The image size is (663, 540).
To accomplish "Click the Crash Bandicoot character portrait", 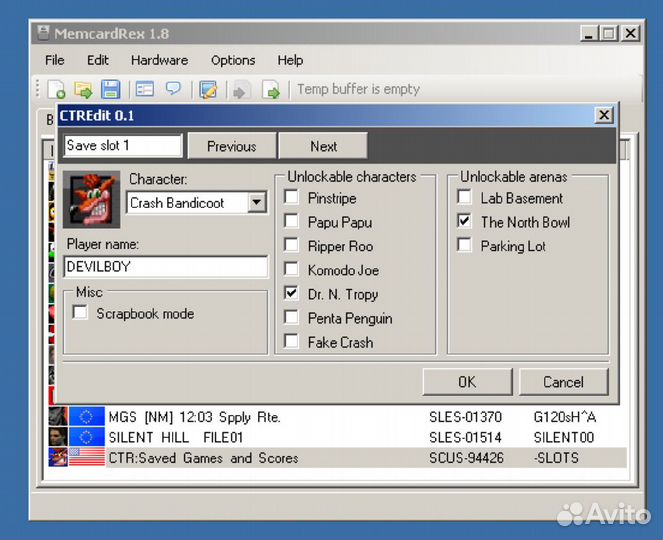I will click(x=91, y=199).
